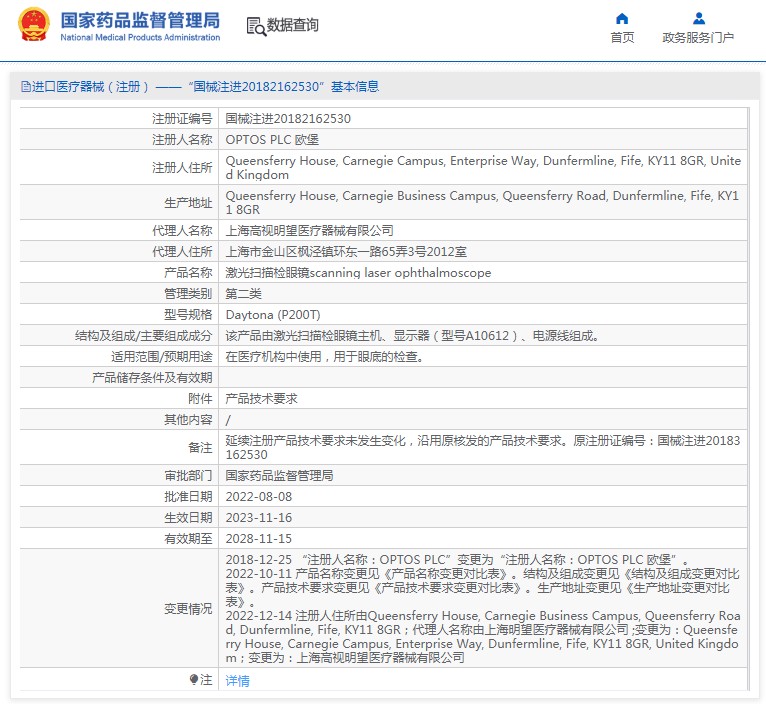This screenshot has height=704, width=766.
Task: Click the attachment value 产品技术要求
Action: [261, 399]
